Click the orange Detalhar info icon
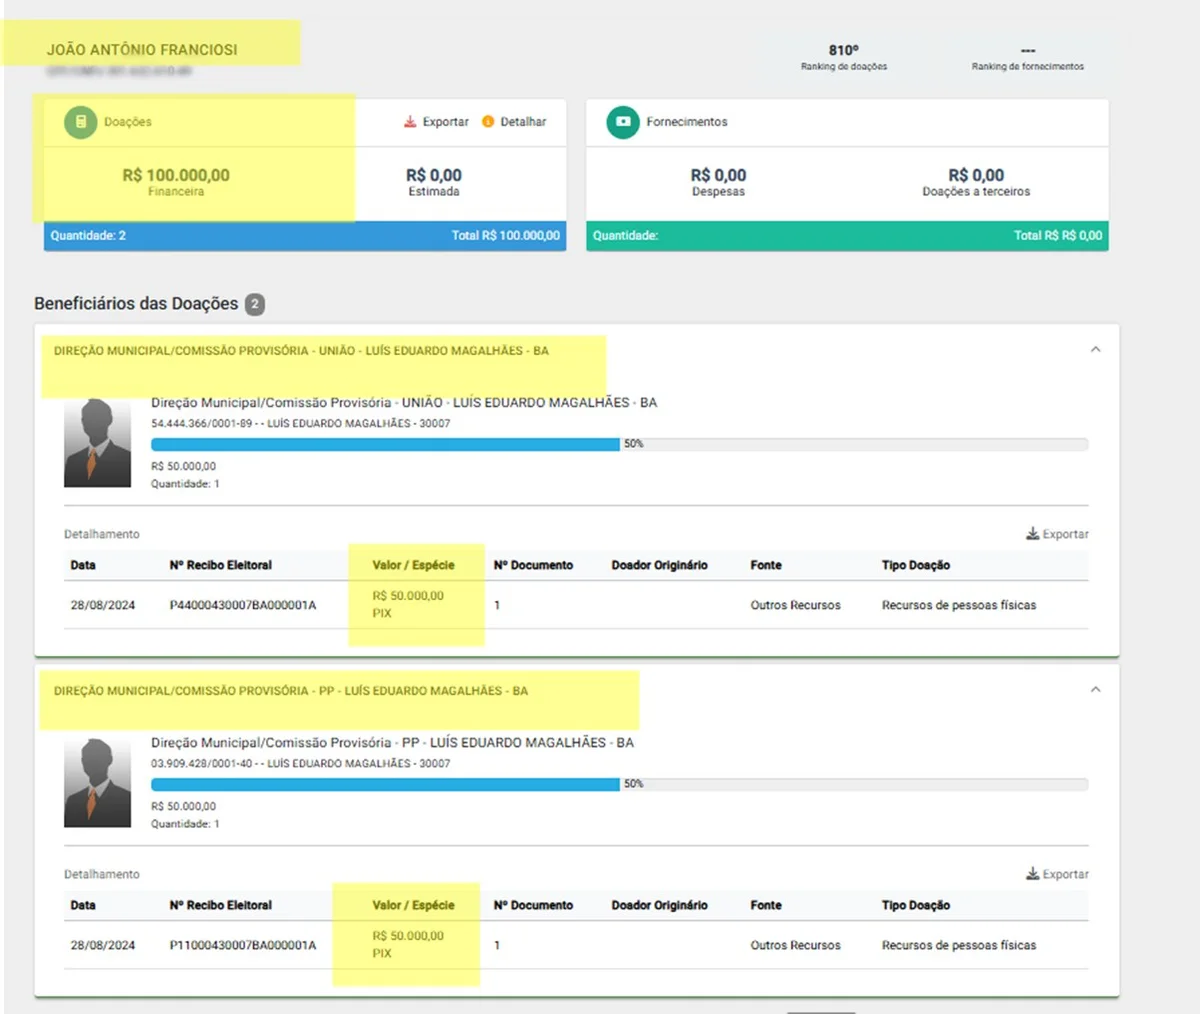 coord(488,122)
